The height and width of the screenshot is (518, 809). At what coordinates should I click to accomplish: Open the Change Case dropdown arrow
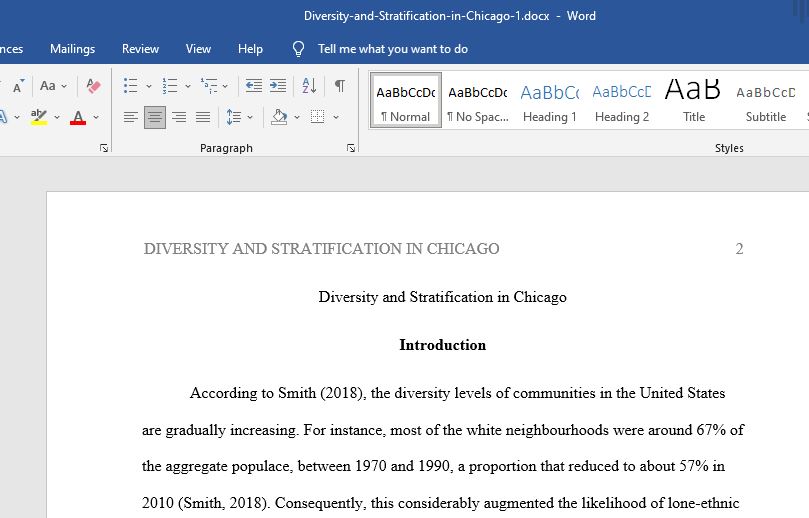[x=64, y=86]
